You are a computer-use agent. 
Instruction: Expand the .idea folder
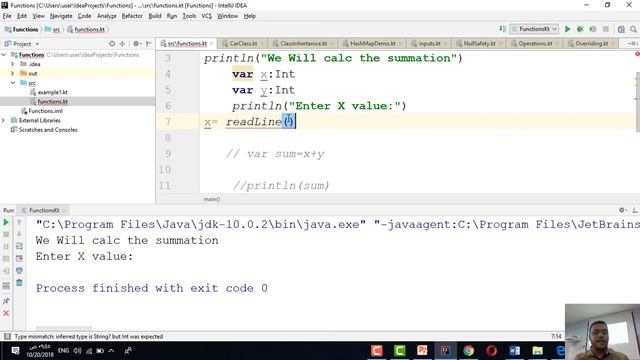click(13, 64)
